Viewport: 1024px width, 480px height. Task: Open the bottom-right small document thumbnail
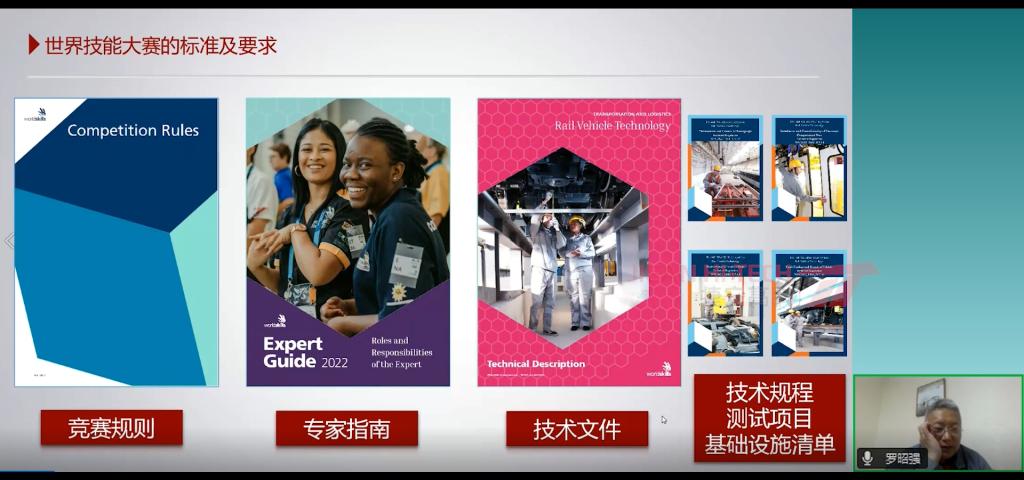pos(809,303)
